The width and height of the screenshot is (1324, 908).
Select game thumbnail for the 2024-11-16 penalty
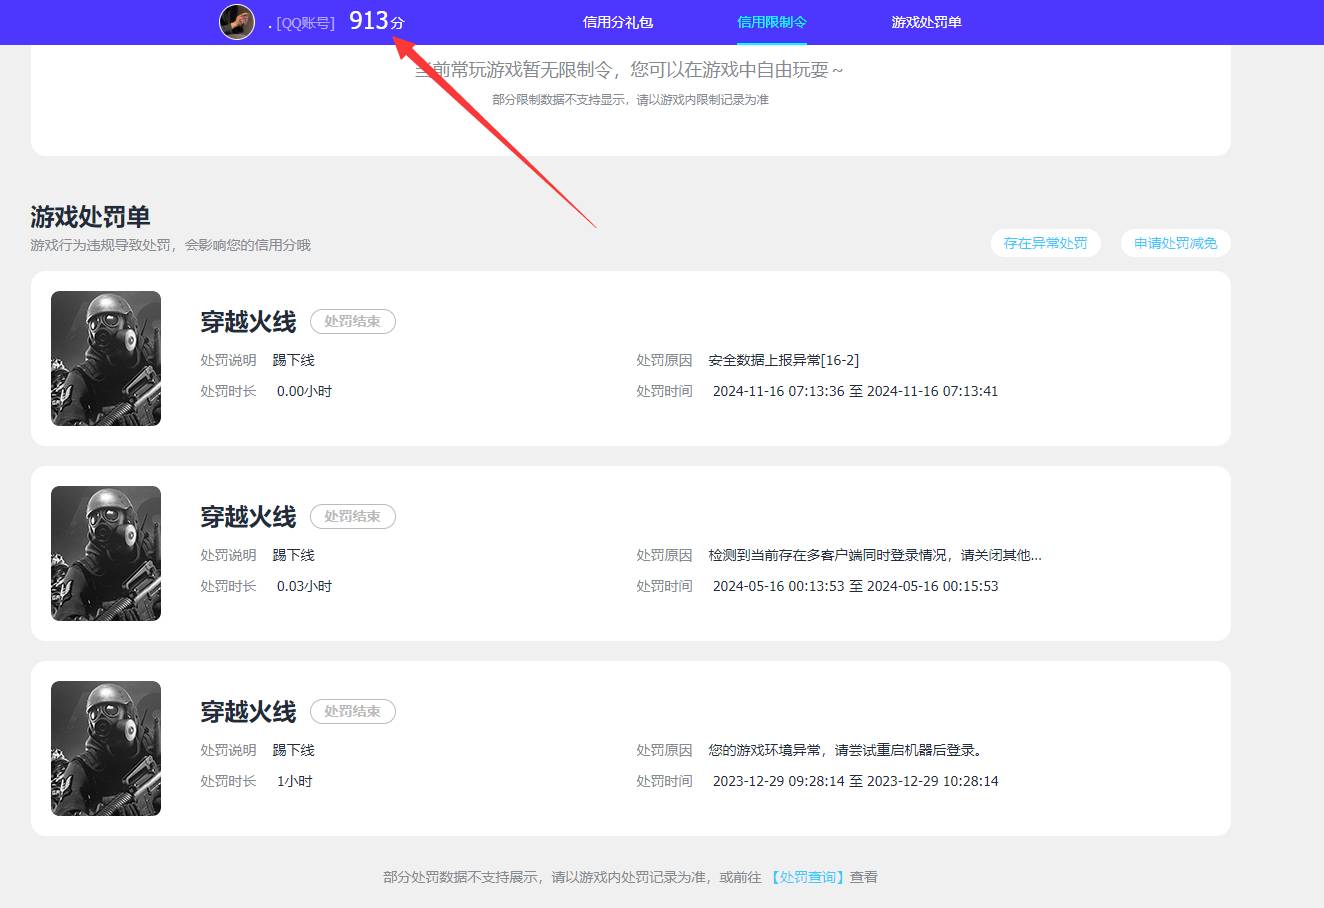tap(106, 358)
